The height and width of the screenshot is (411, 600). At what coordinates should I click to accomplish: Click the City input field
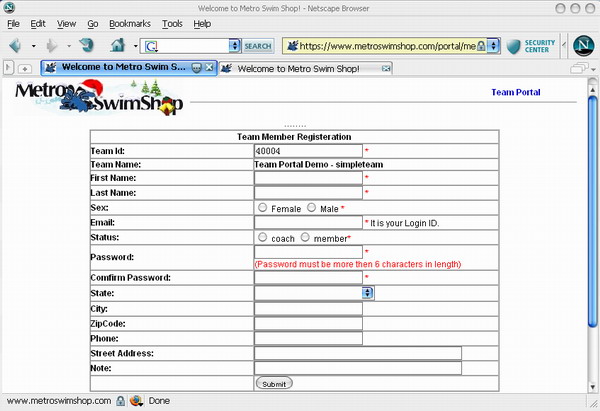(308, 308)
